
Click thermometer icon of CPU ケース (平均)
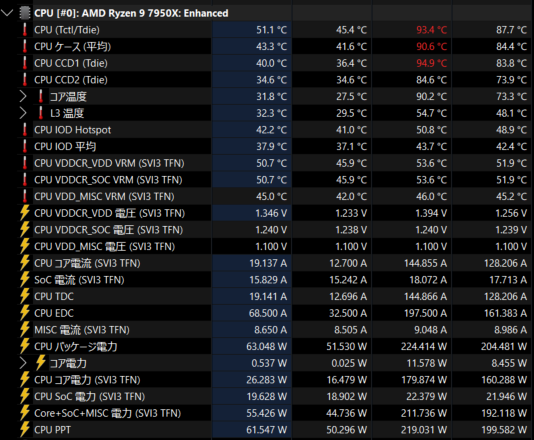[25, 47]
